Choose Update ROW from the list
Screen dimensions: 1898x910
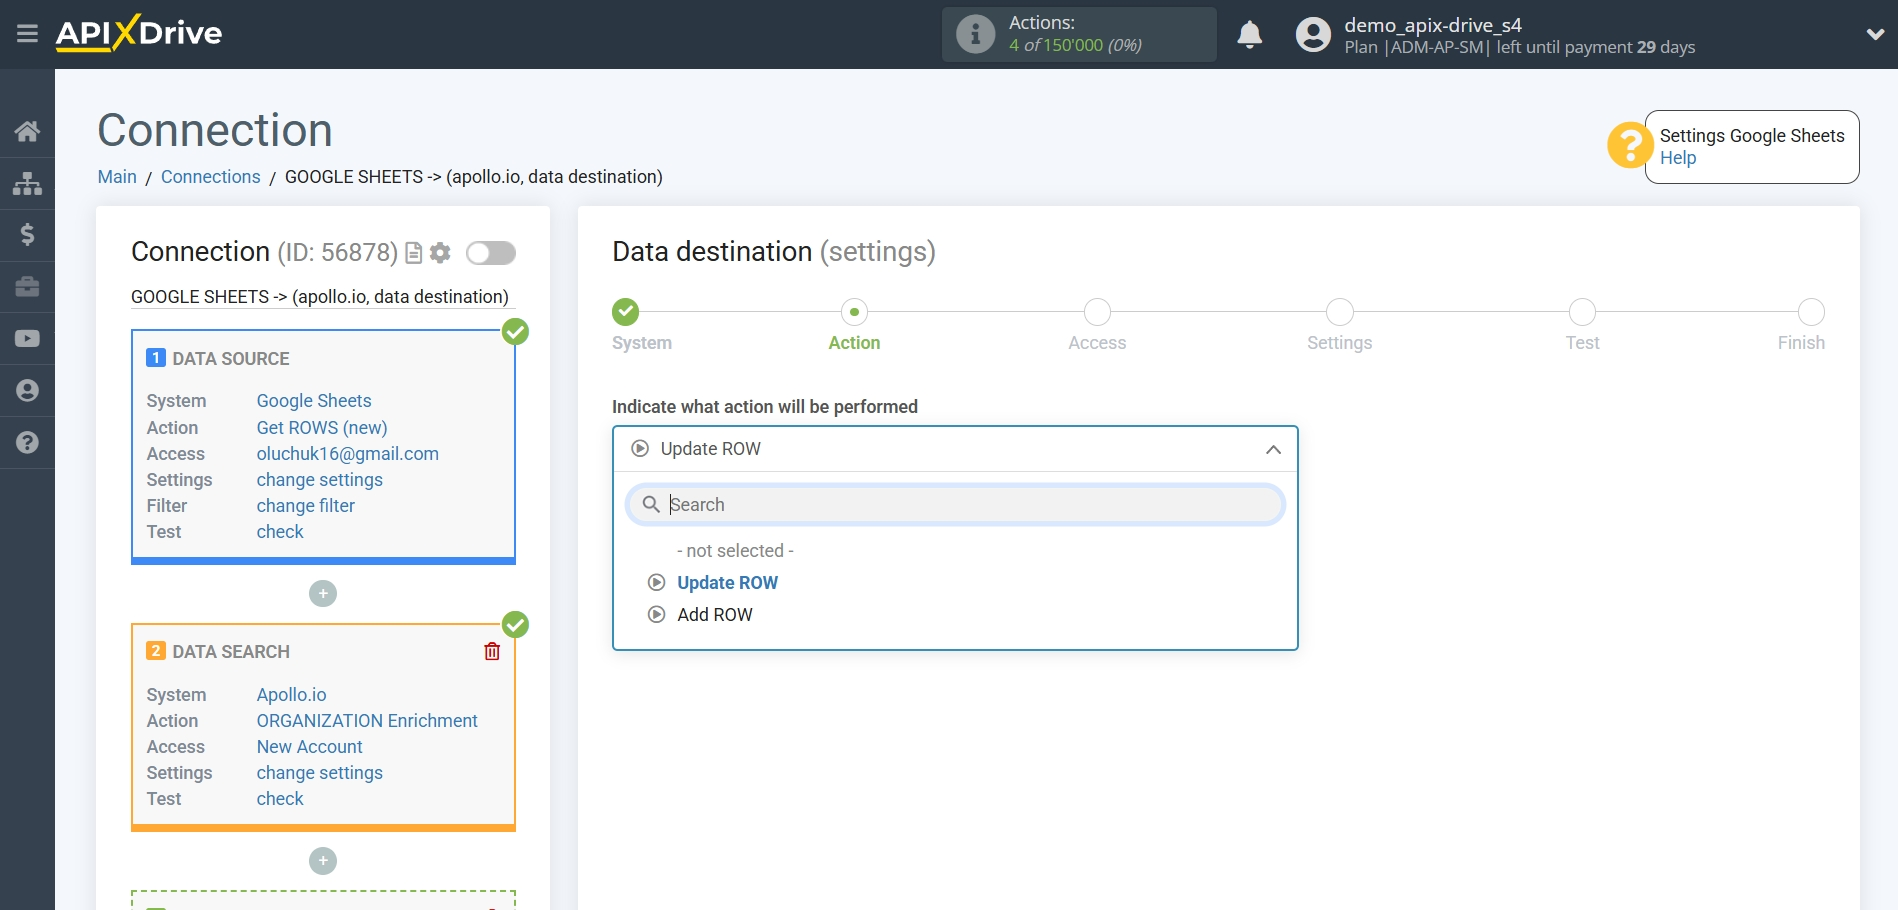[x=727, y=583]
